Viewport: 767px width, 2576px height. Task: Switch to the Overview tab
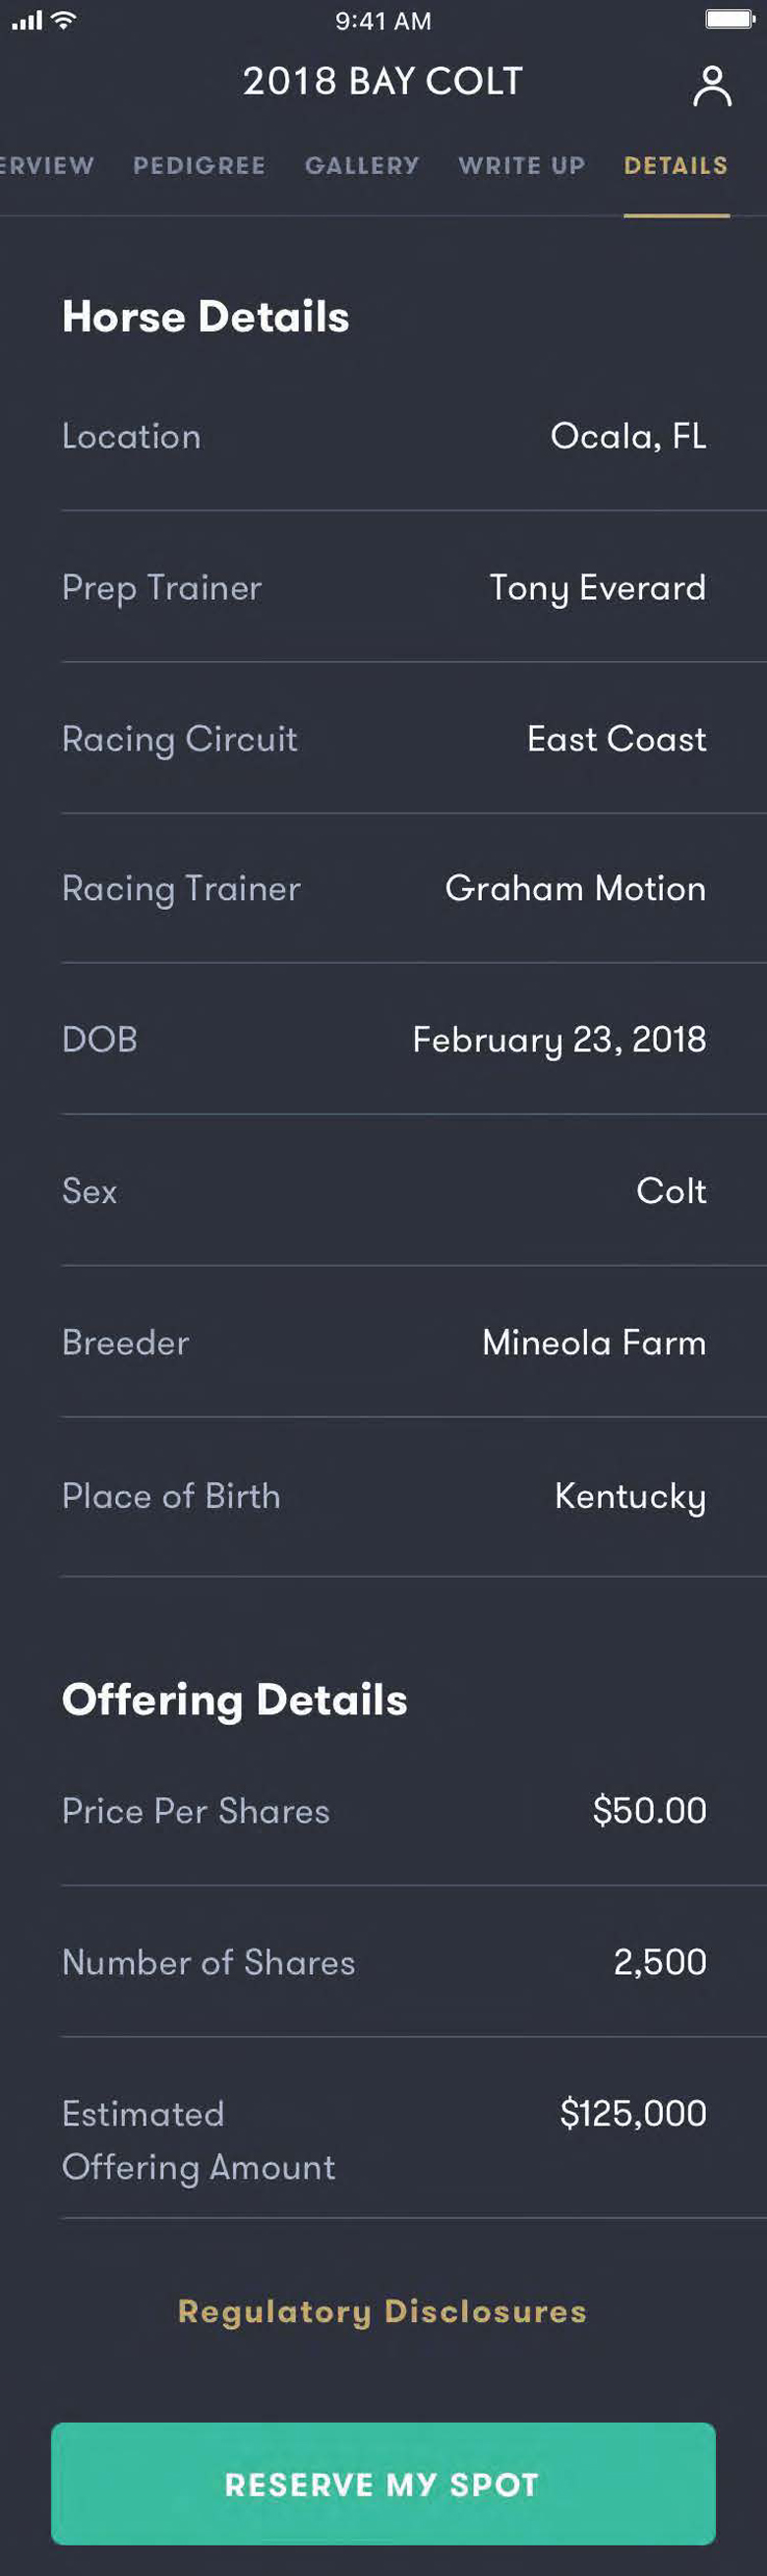46,166
